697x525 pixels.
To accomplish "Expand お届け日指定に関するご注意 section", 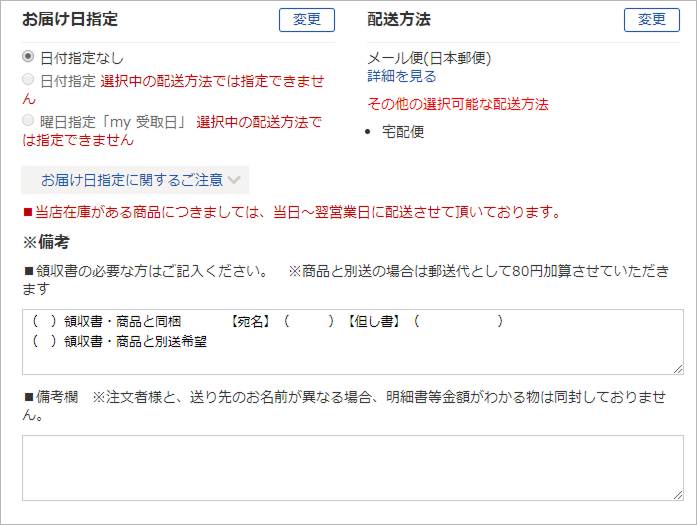I will click(x=135, y=180).
